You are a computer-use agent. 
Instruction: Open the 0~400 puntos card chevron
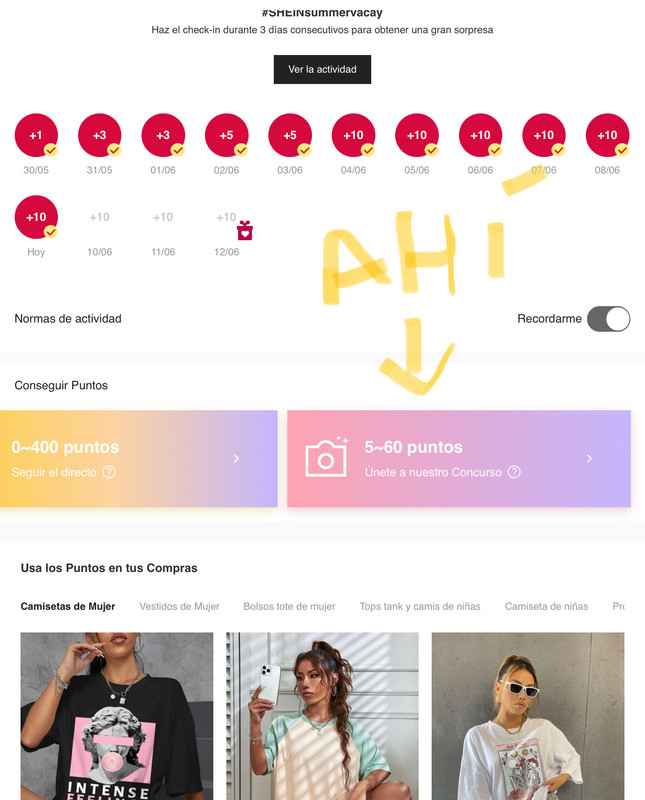(236, 459)
